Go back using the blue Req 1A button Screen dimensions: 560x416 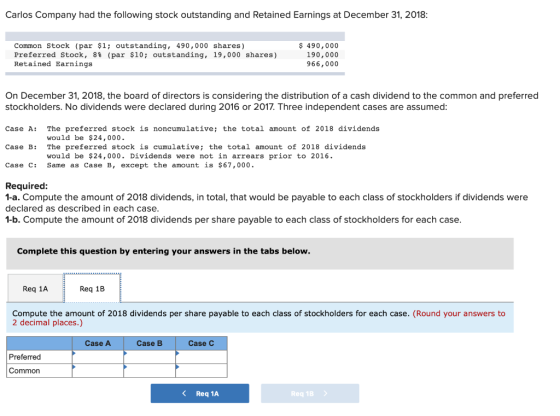click(200, 394)
